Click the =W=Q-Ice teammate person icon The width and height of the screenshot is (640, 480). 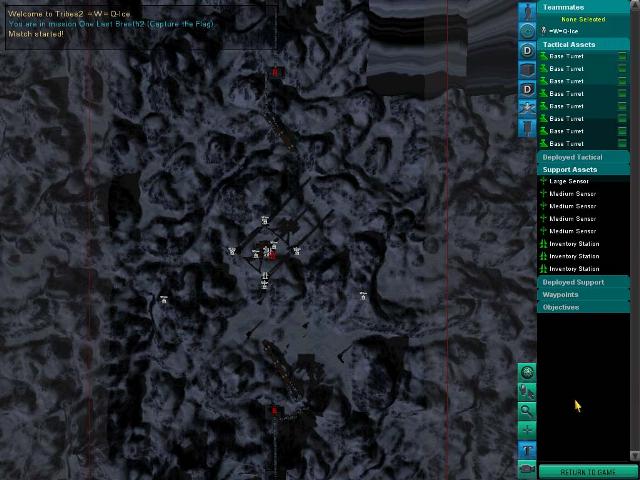pos(544,31)
